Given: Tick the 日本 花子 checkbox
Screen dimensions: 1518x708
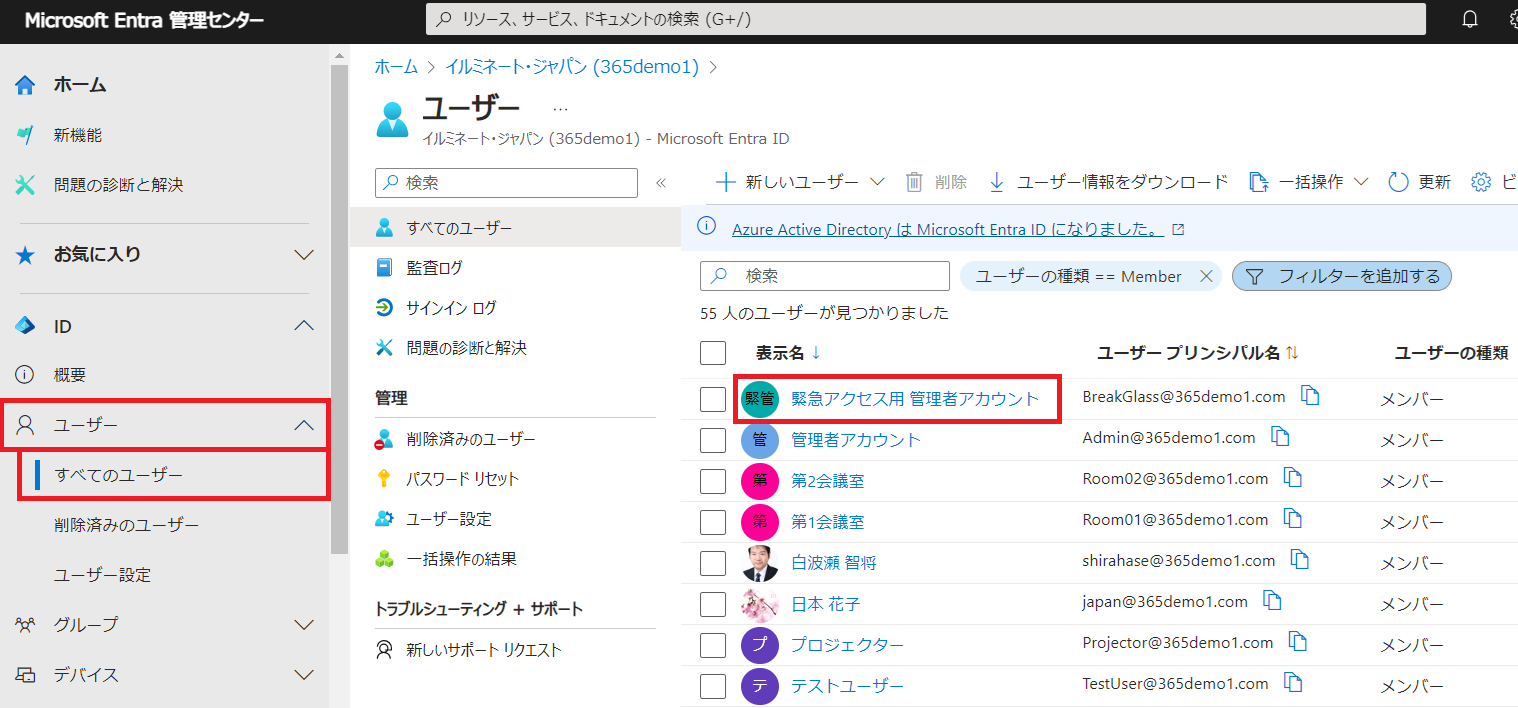Looking at the screenshot, I should (713, 604).
